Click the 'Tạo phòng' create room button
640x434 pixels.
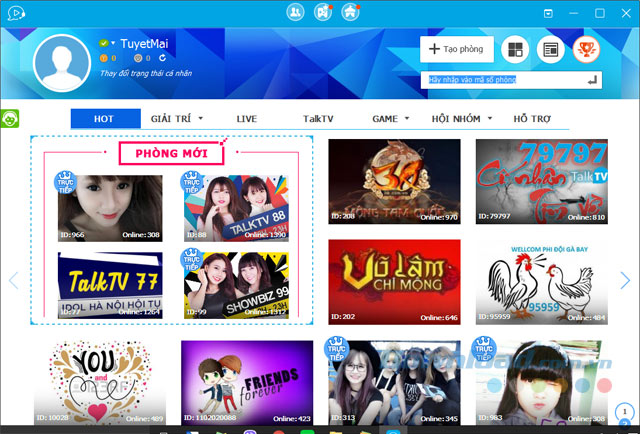(x=457, y=49)
